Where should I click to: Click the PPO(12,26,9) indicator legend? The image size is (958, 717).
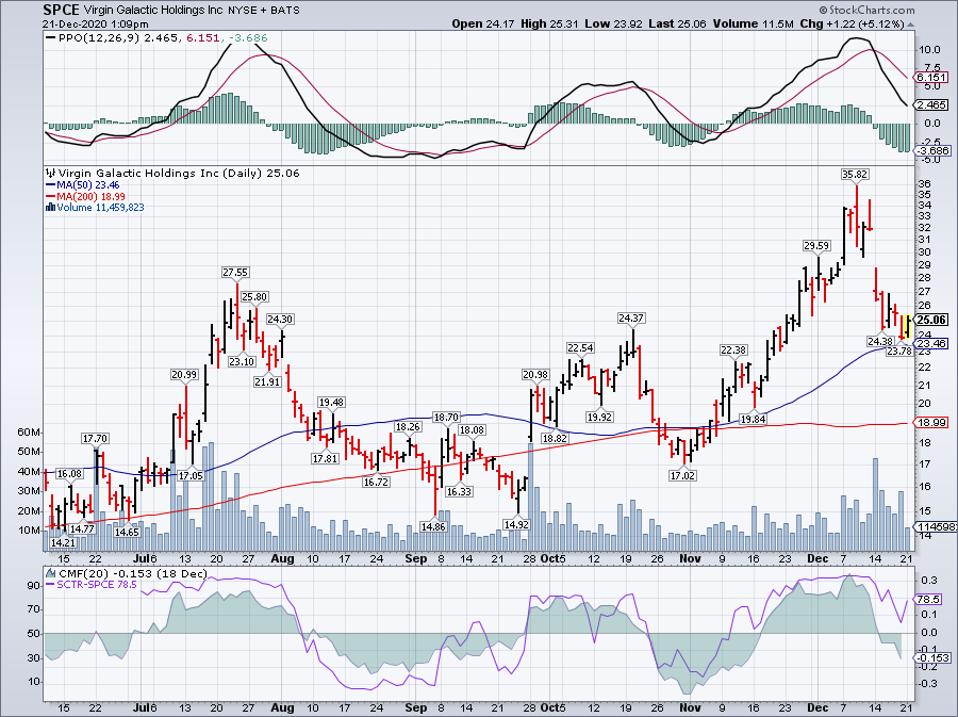[x=157, y=38]
